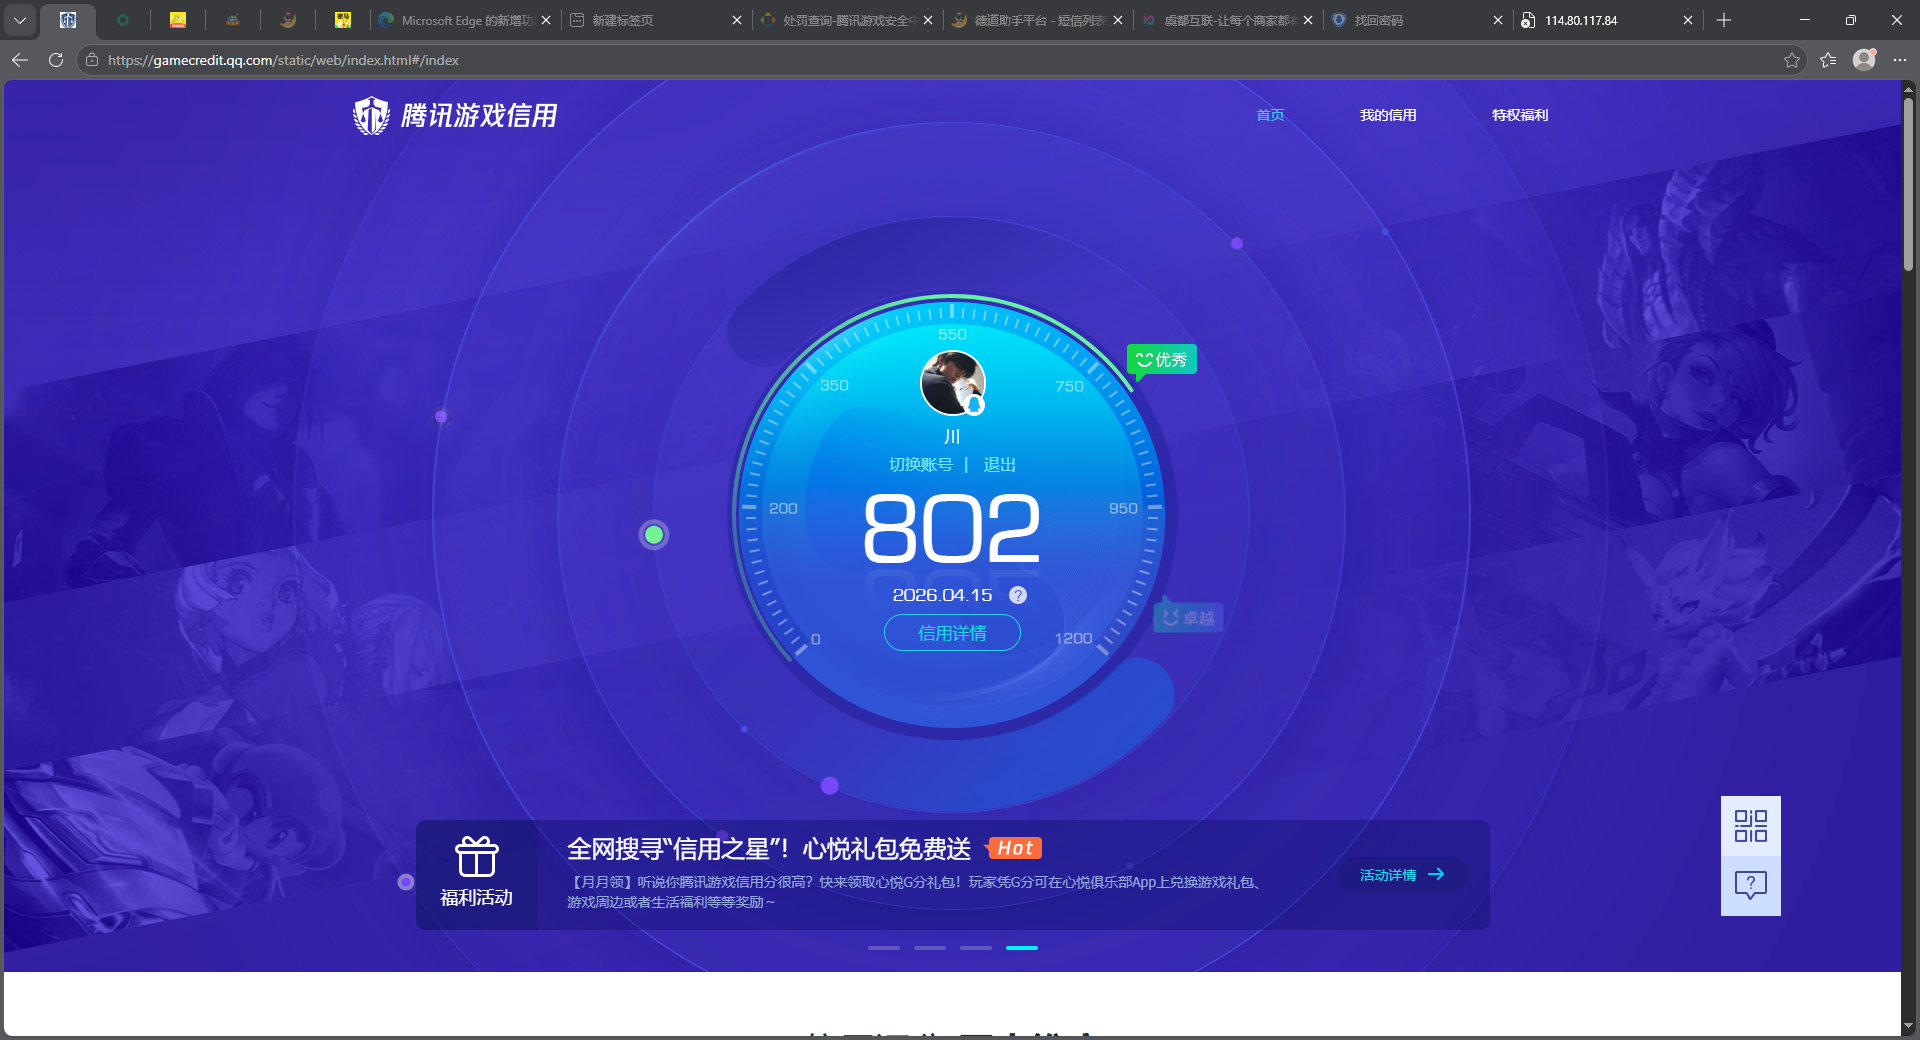Click the browser favorites star icon
Viewport: 1920px width, 1040px height.
point(1791,60)
